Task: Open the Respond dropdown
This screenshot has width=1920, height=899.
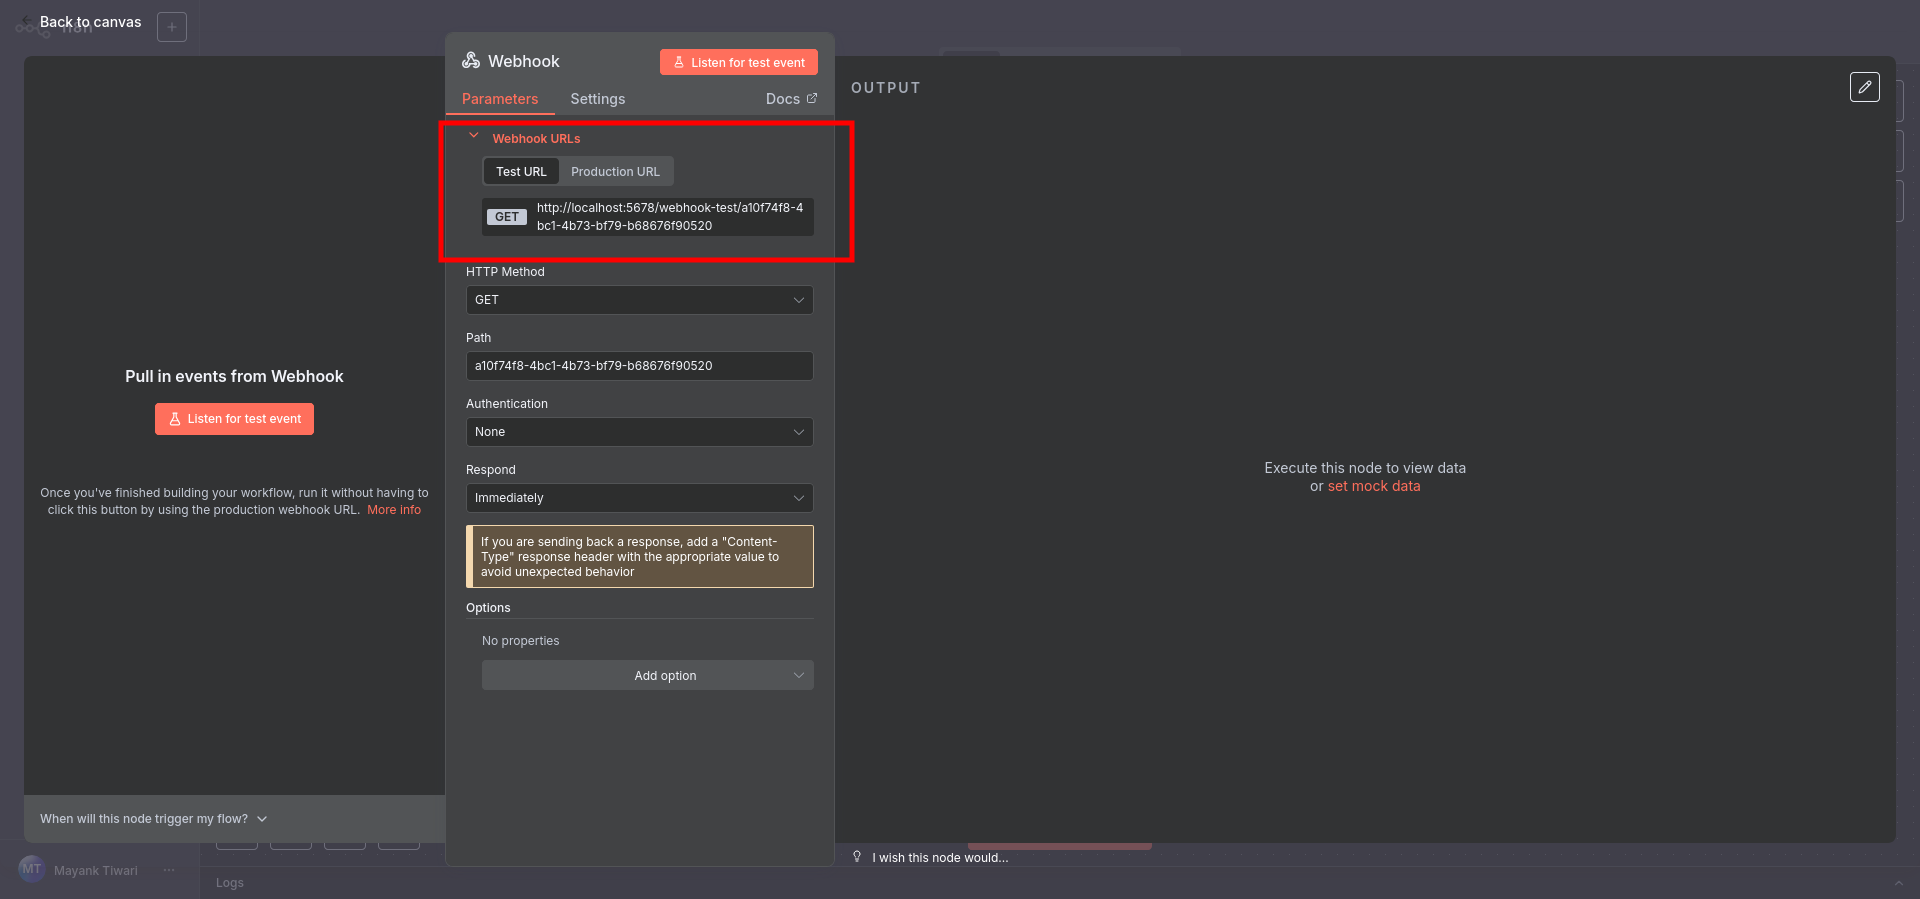Action: click(x=639, y=498)
